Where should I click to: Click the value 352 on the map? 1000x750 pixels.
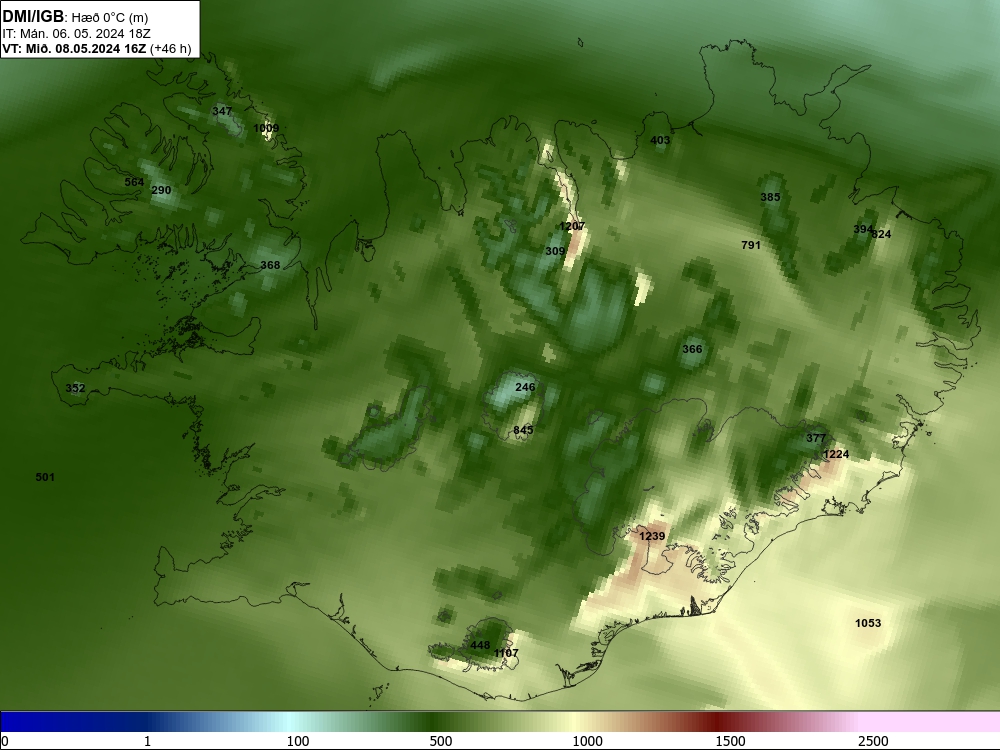75,388
